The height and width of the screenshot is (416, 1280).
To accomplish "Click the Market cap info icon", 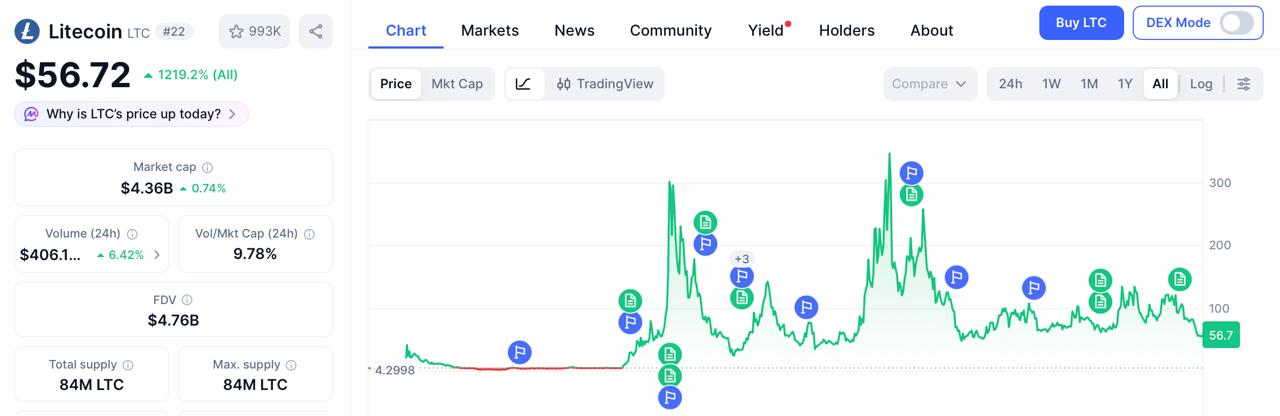I will coord(208,168).
